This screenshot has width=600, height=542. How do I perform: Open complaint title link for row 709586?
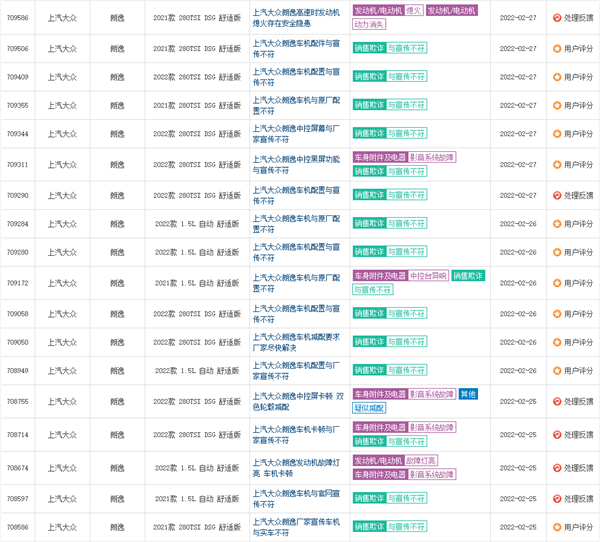click(296, 18)
